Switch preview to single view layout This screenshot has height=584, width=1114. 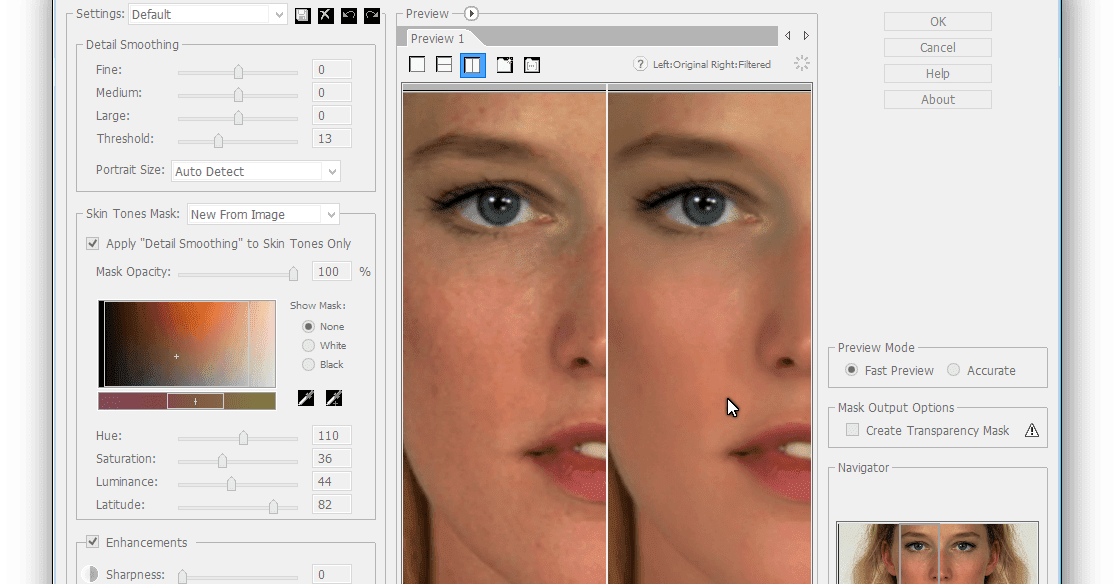[417, 64]
